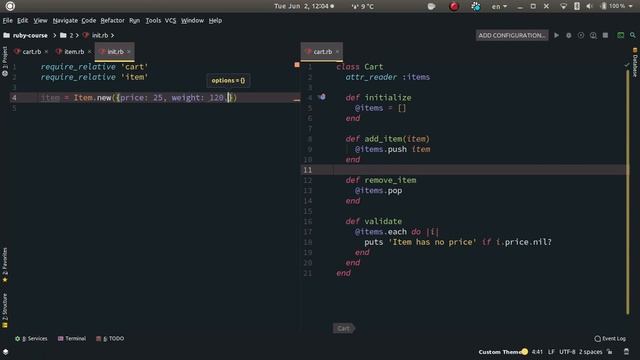Image resolution: width=640 pixels, height=360 pixels.
Task: Open Services tool window
Action: point(31,338)
